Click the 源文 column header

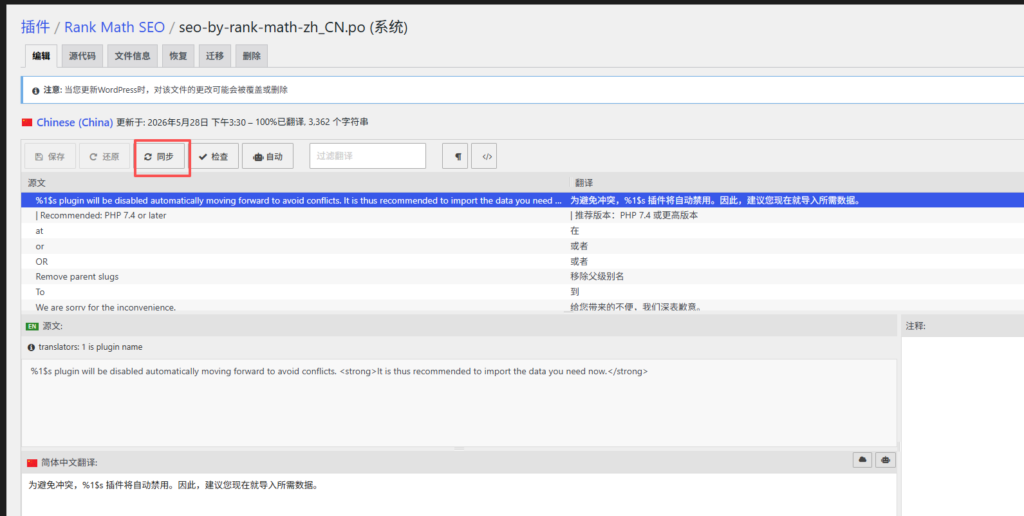[37, 184]
